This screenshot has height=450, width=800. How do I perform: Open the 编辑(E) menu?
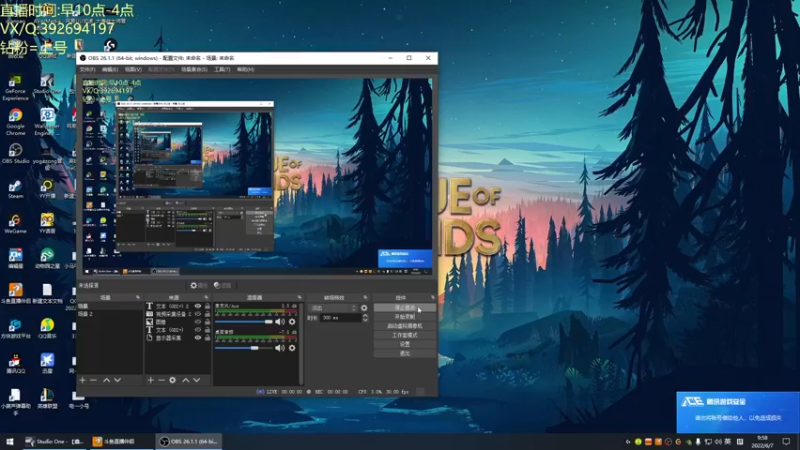[110, 69]
